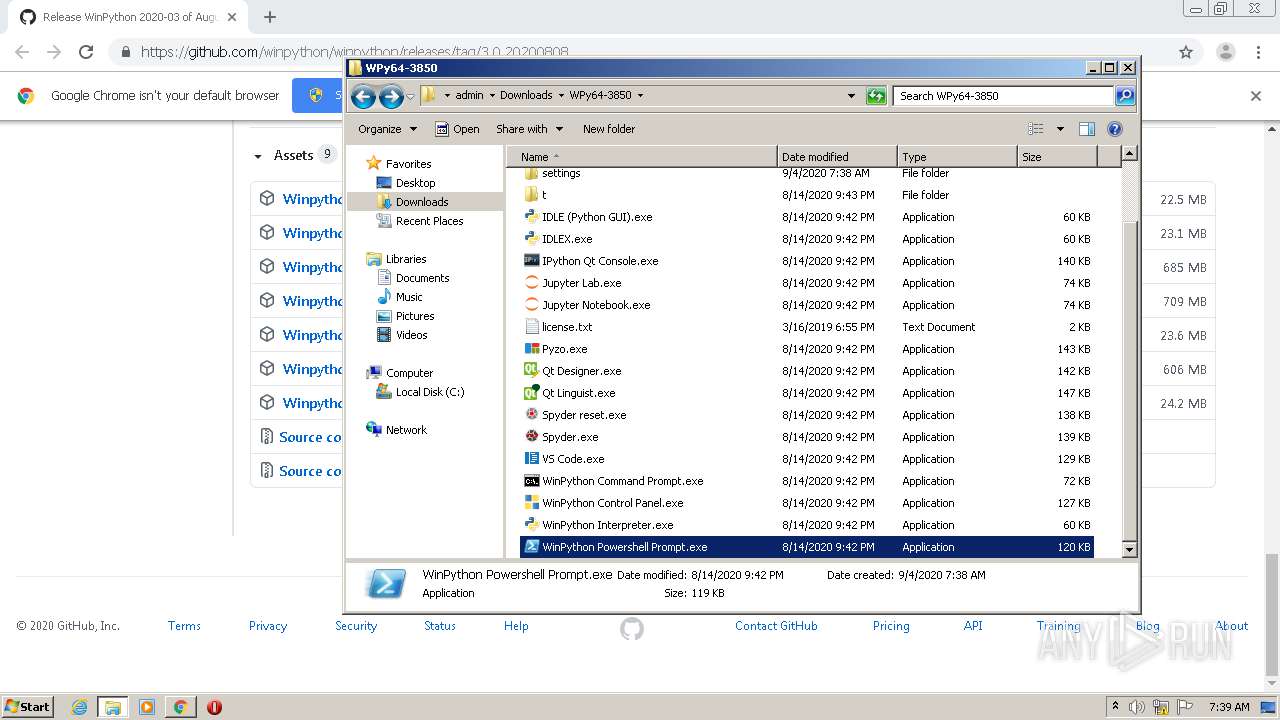Select the WinPython Command Prompt.exe icon
The width and height of the screenshot is (1280, 720).
pos(532,481)
